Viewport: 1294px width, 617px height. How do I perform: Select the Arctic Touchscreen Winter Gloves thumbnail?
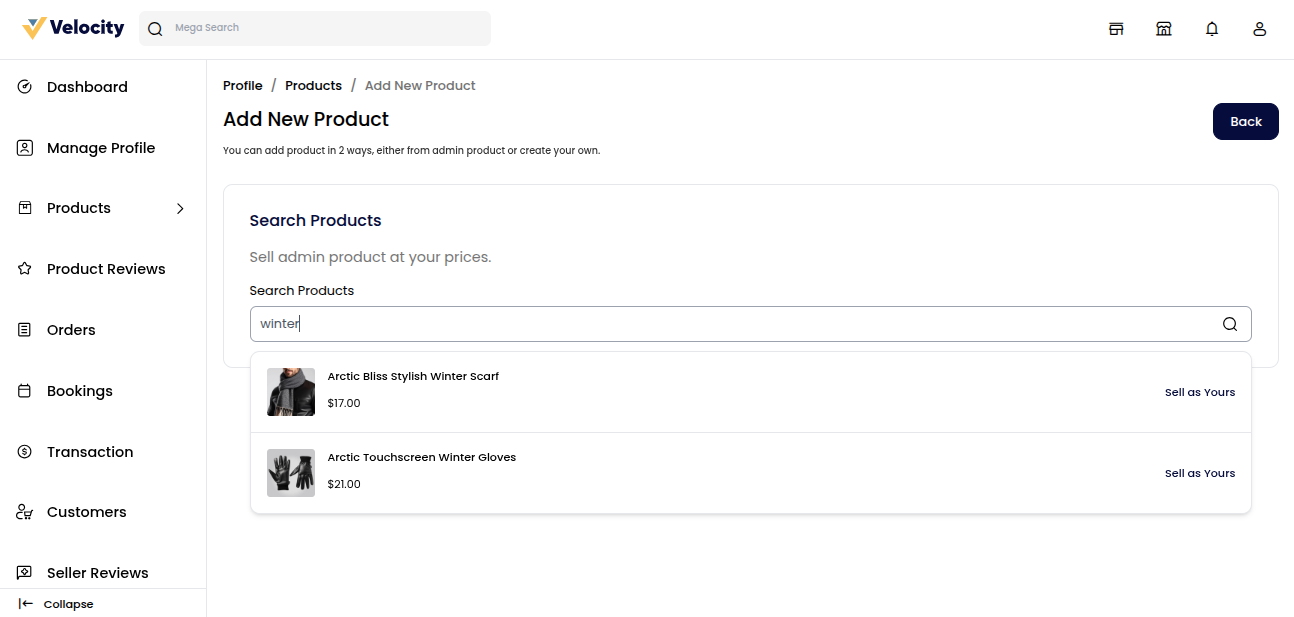(291, 473)
